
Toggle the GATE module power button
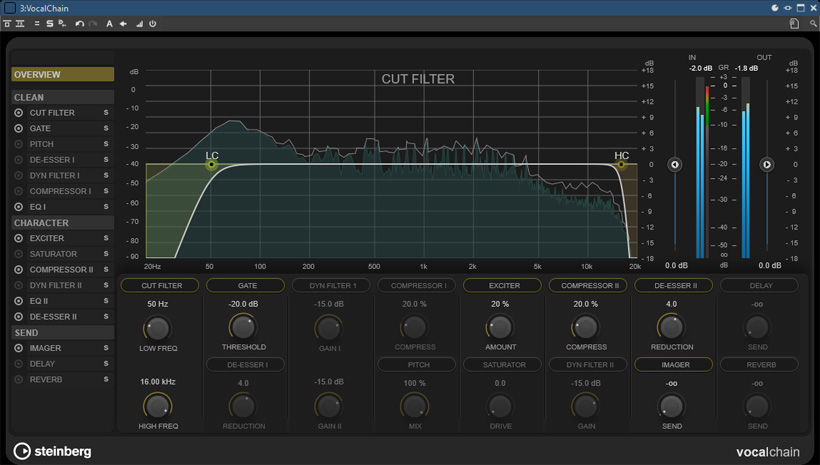coord(19,128)
